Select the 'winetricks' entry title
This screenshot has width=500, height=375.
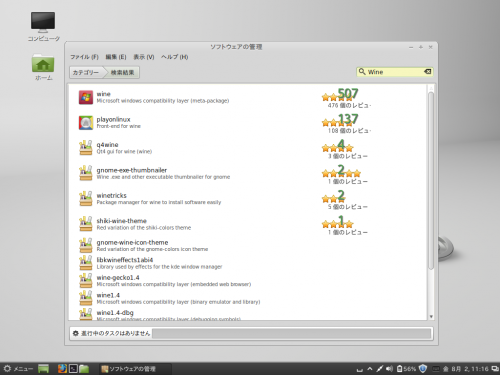111,195
